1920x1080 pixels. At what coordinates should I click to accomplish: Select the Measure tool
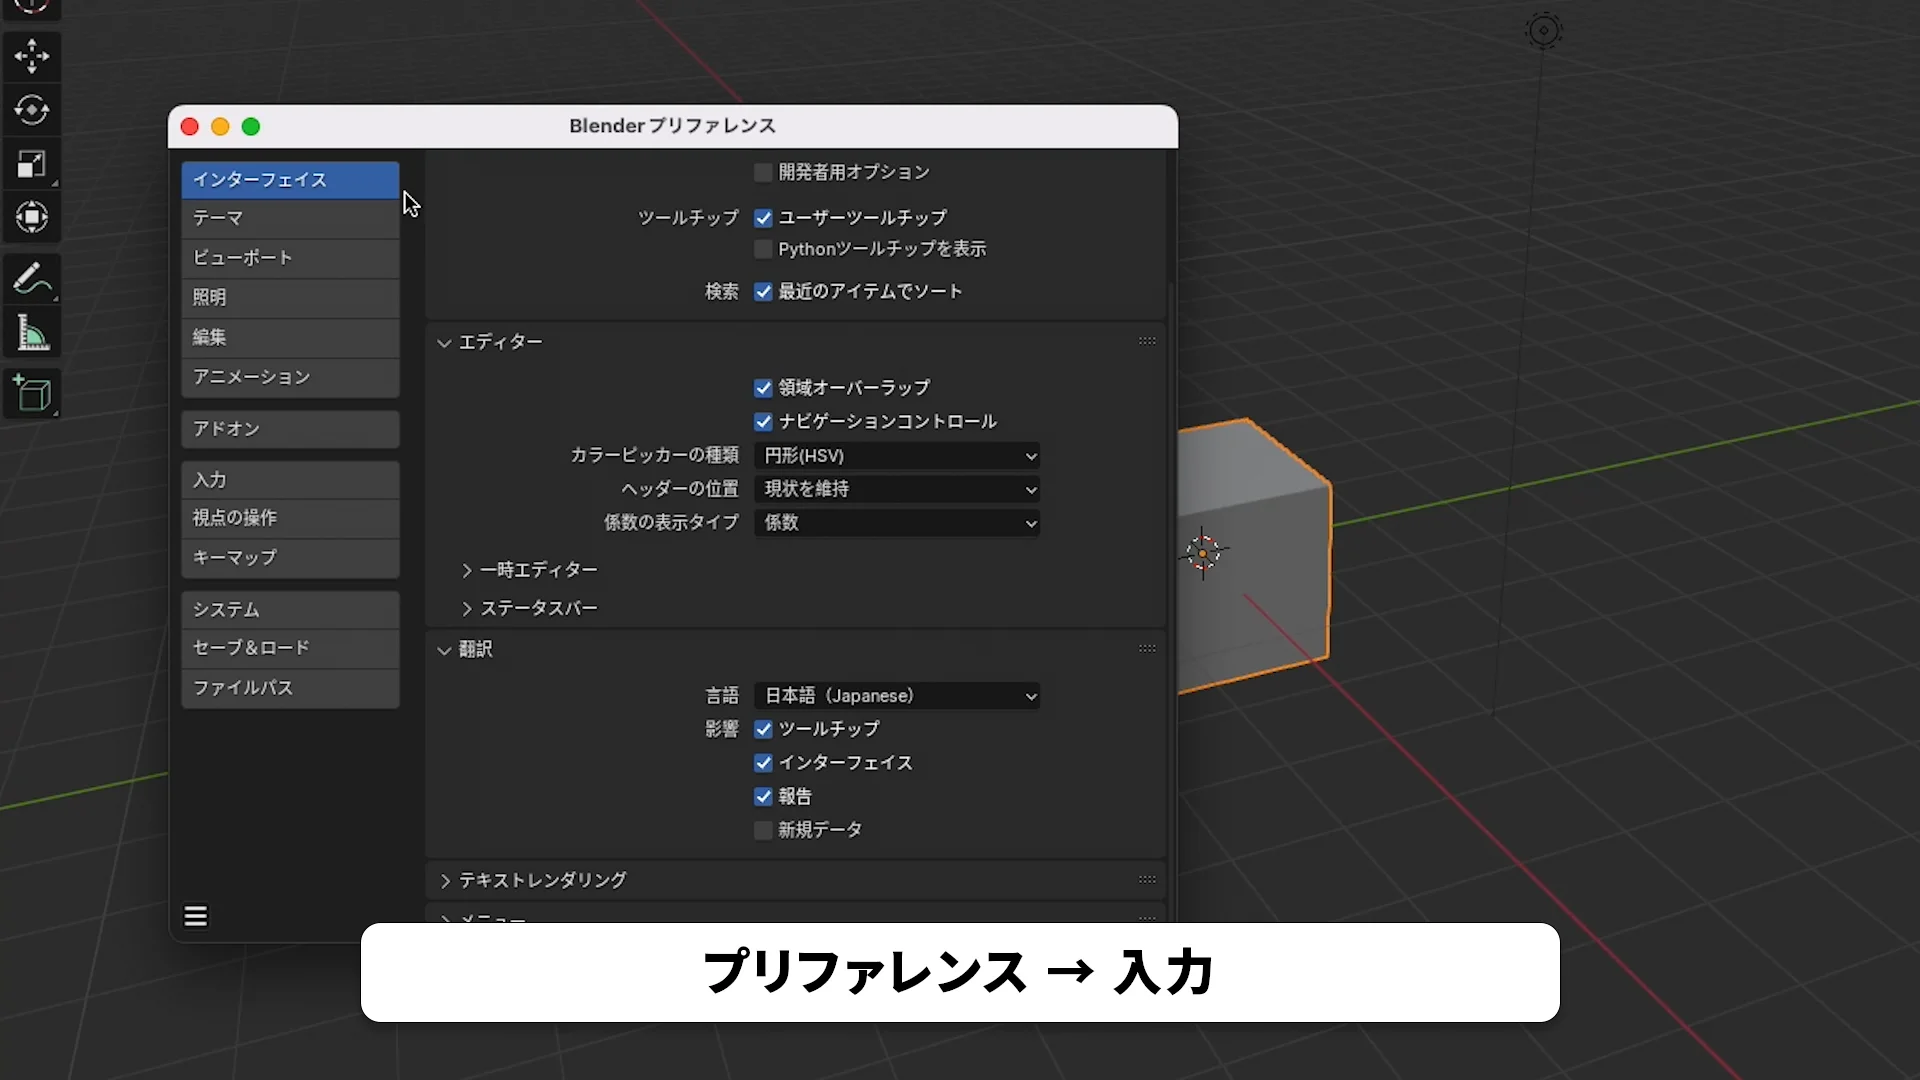click(32, 332)
